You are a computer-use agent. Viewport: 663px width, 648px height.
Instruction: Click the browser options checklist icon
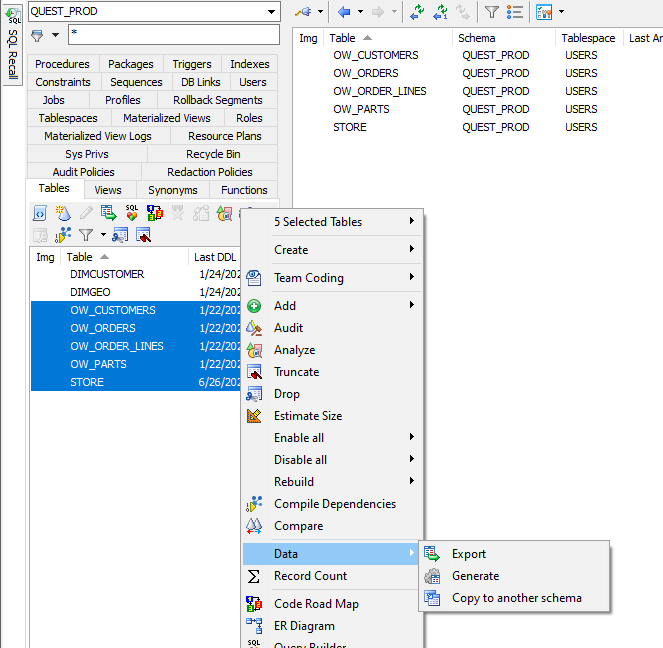pos(544,12)
